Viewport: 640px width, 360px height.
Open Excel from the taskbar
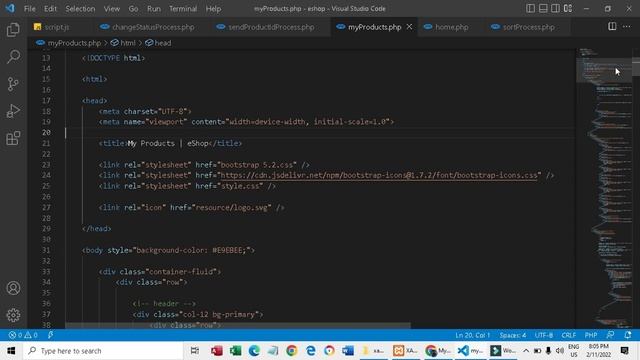[236, 351]
